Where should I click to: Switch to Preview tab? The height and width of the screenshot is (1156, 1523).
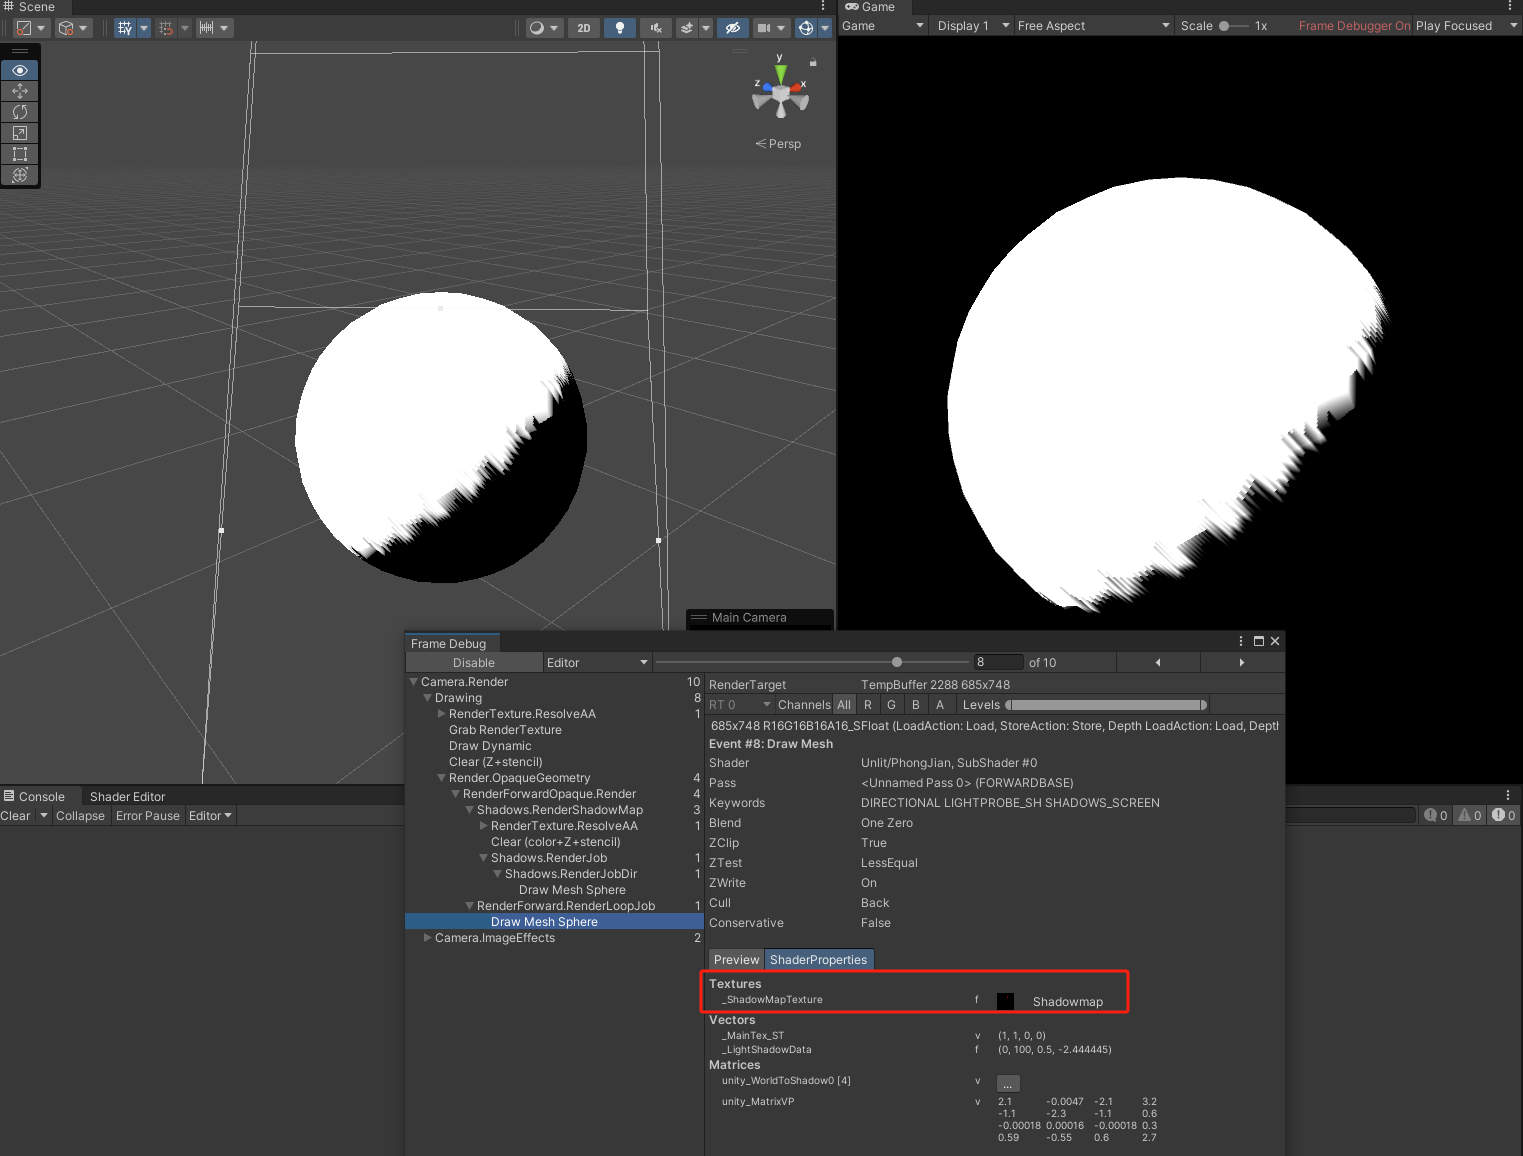pyautogui.click(x=737, y=960)
